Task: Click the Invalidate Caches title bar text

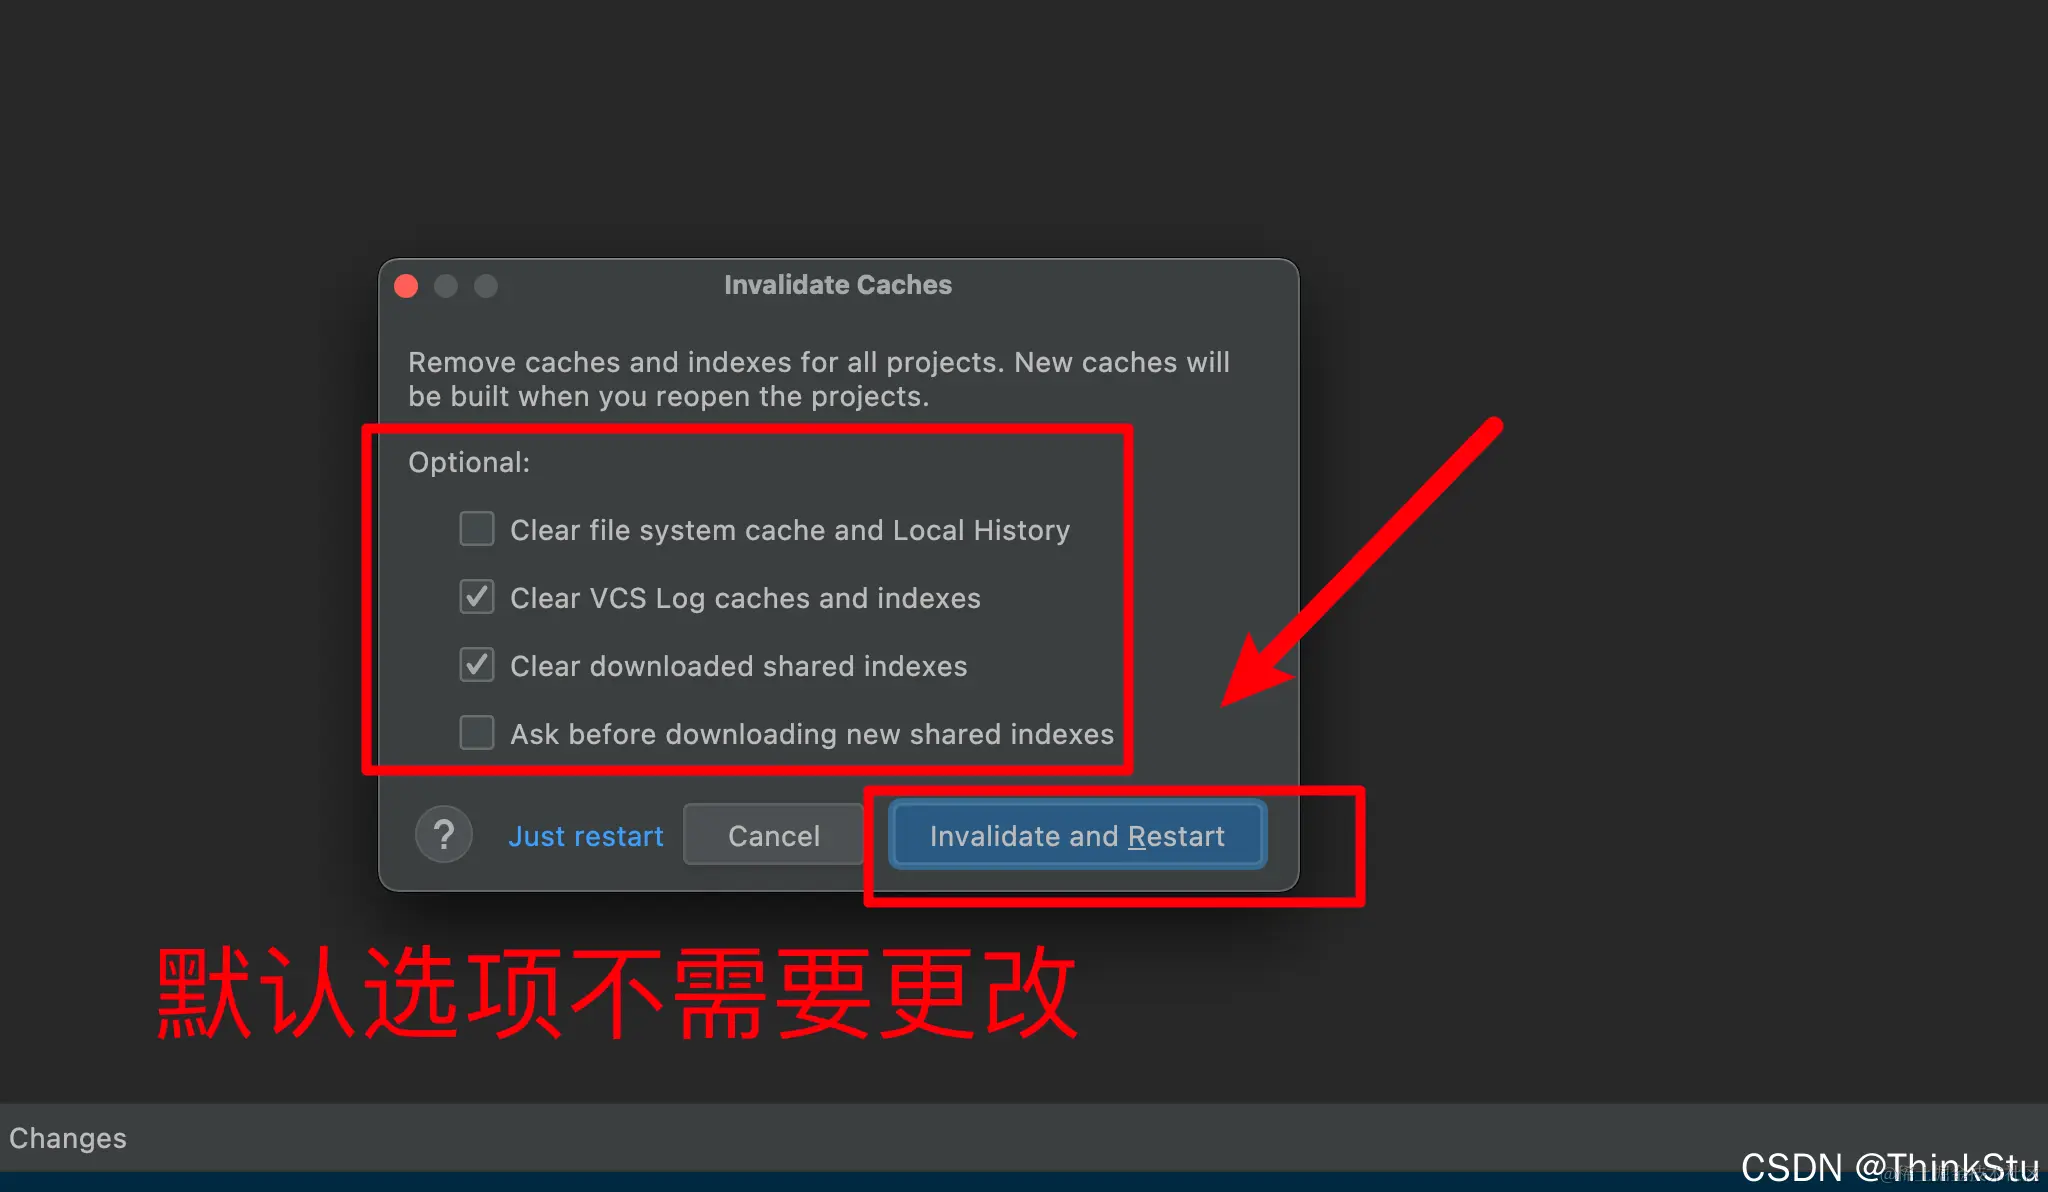Action: pos(838,285)
